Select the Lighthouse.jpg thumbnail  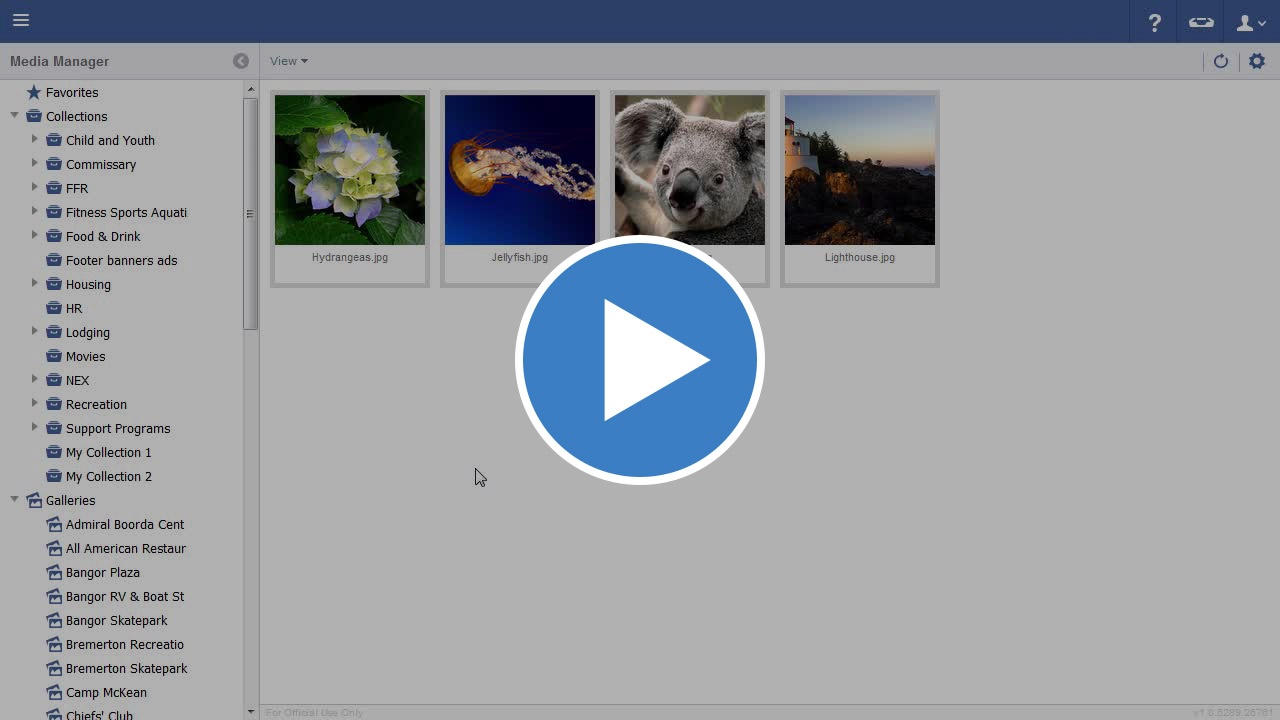(860, 170)
